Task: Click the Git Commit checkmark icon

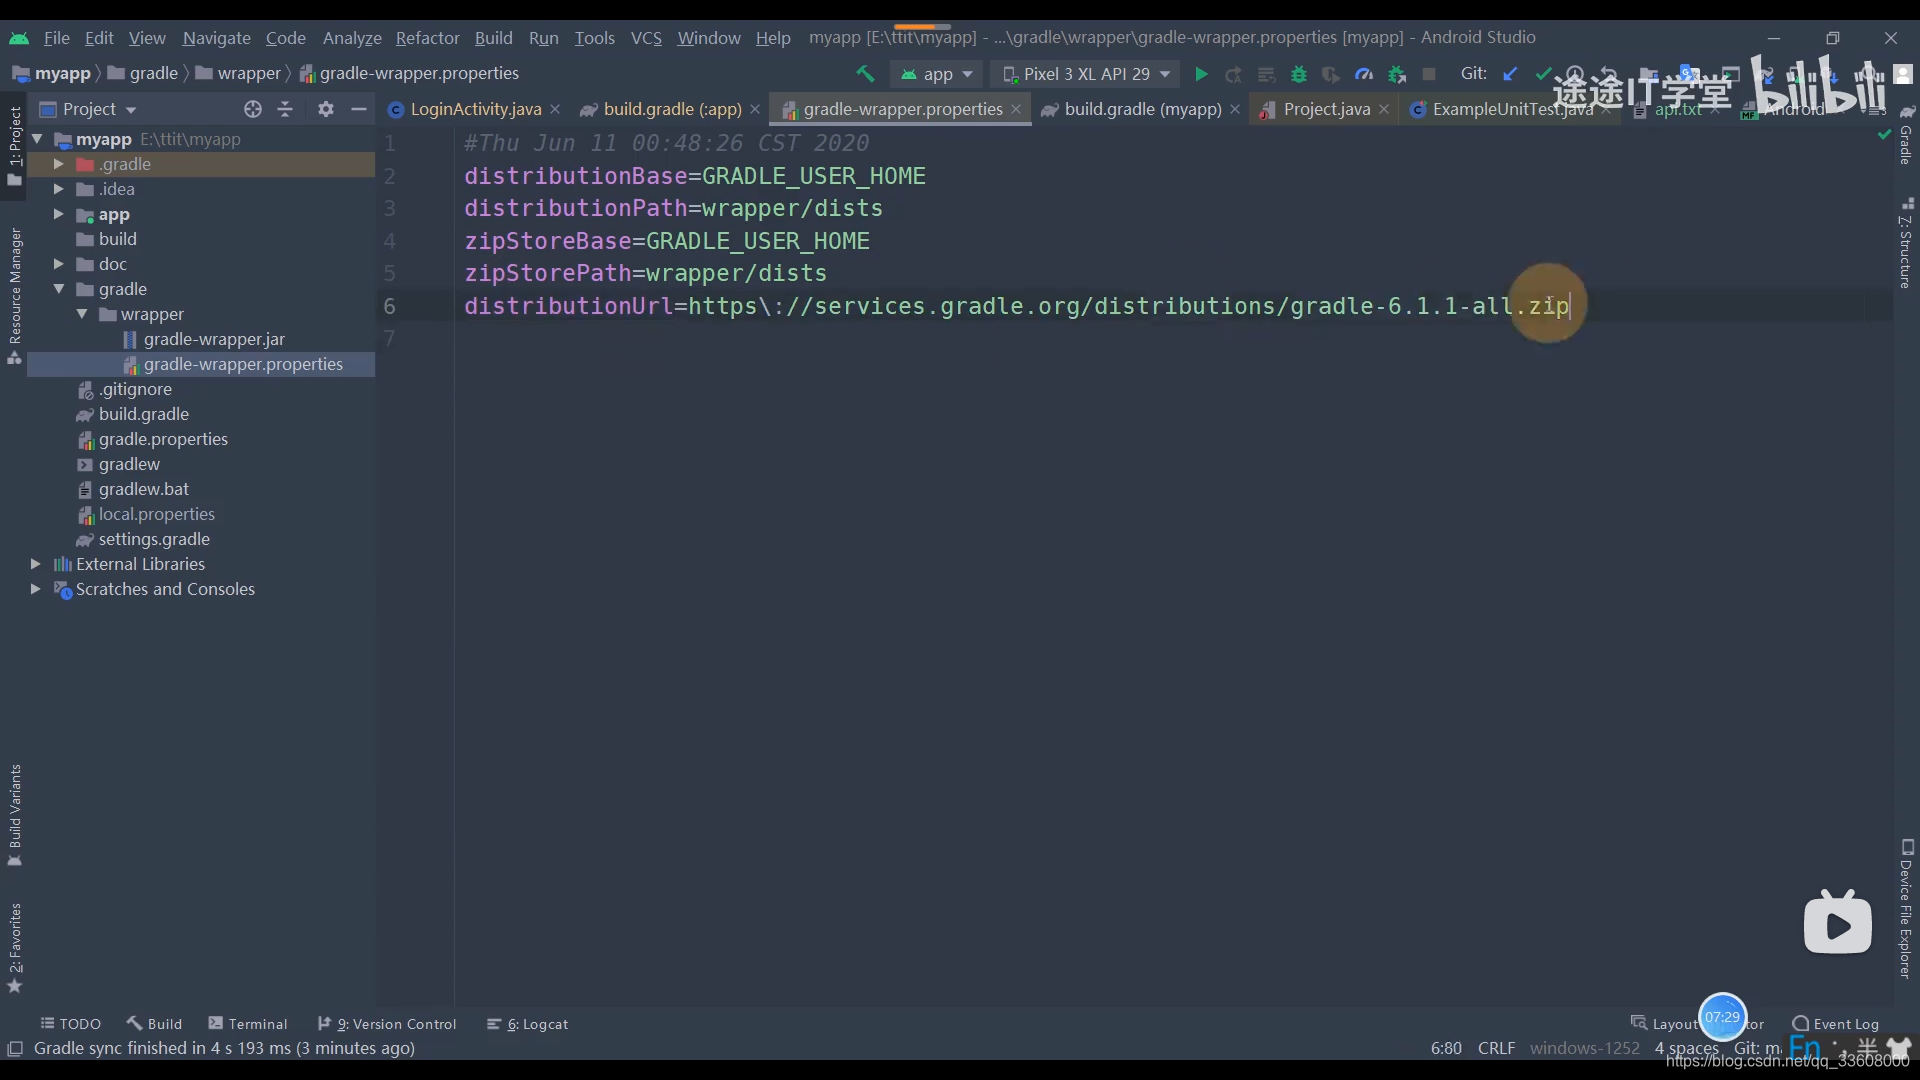Action: 1543,74
